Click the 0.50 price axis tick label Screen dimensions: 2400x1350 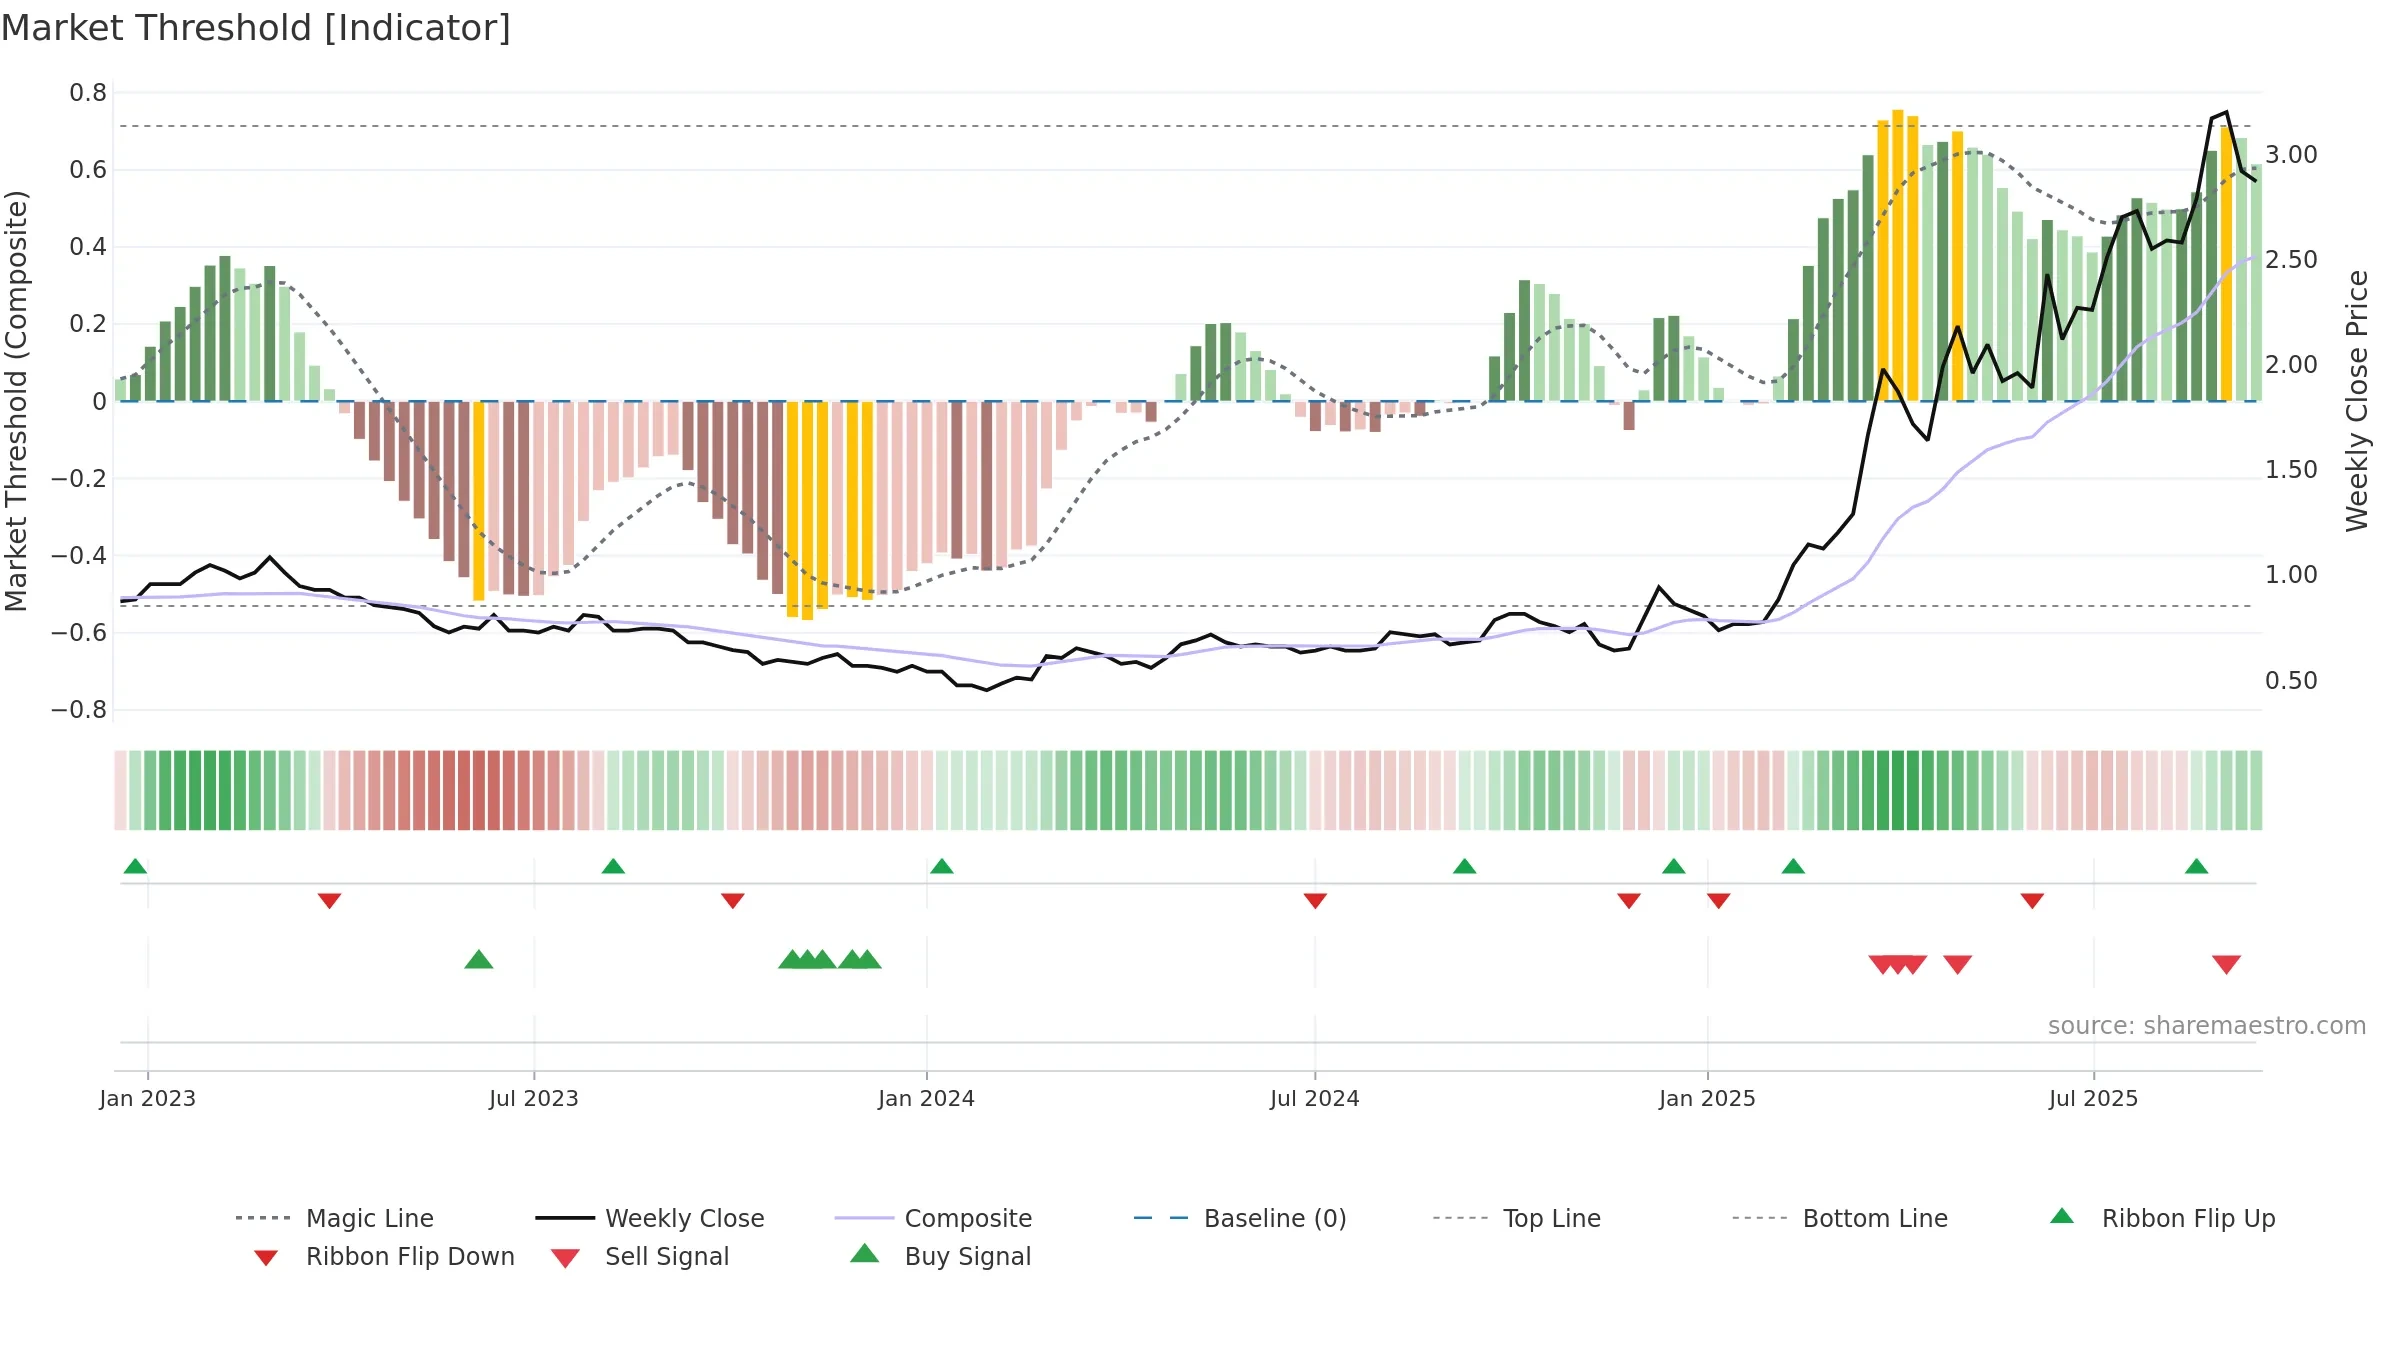(2291, 681)
